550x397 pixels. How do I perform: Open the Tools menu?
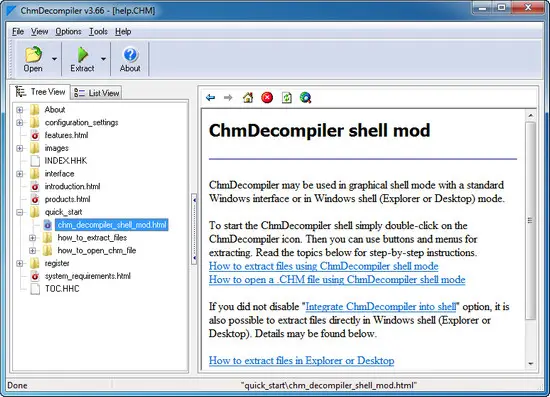click(98, 32)
